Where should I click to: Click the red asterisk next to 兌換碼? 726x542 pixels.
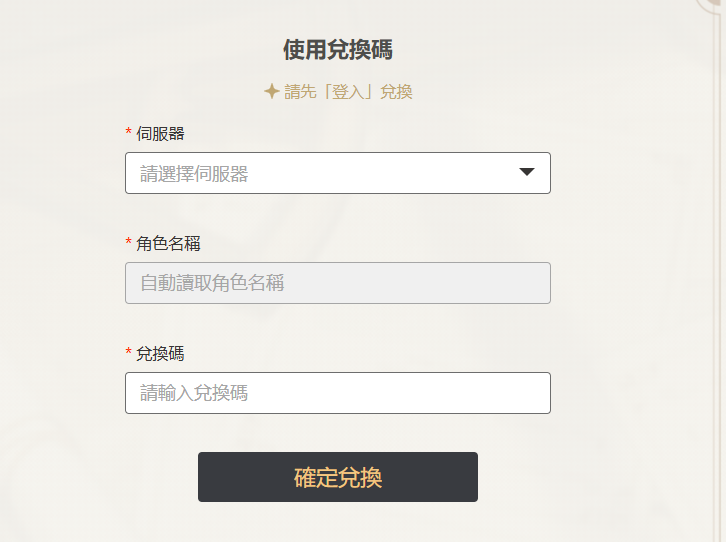point(128,351)
